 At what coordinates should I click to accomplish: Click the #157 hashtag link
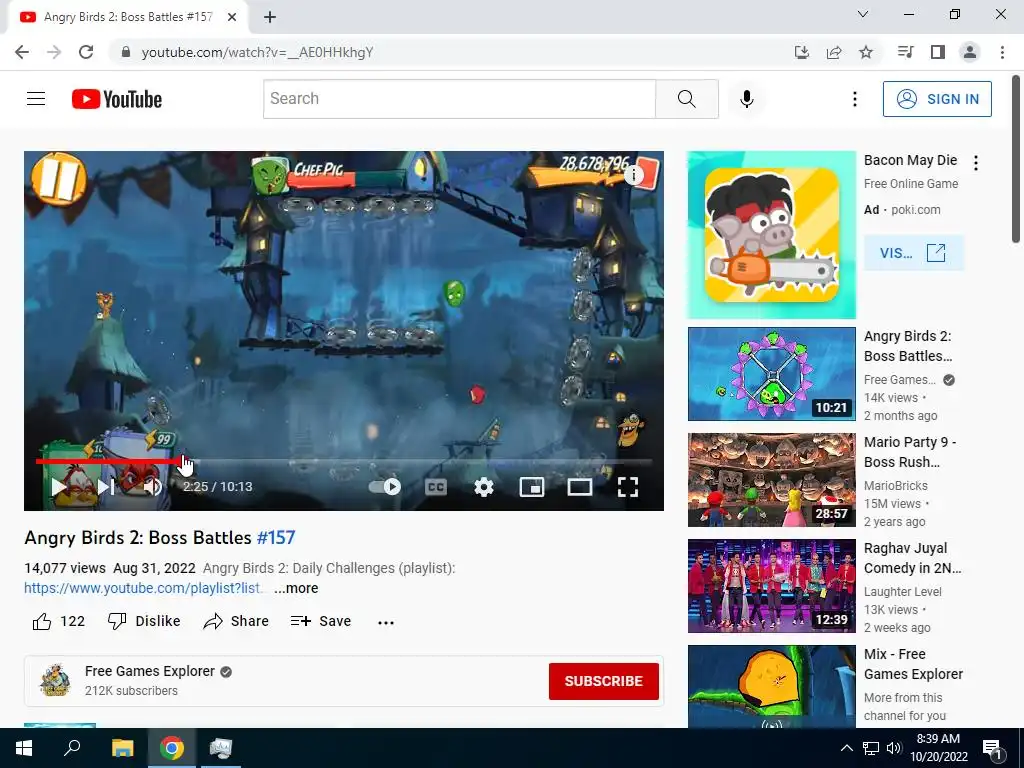click(276, 537)
